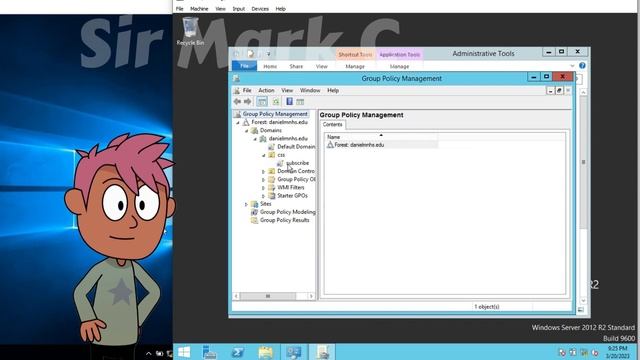Image resolution: width=640 pixels, height=360 pixels.
Task: Click the first system tray icon beside clock
Action: tap(562, 352)
